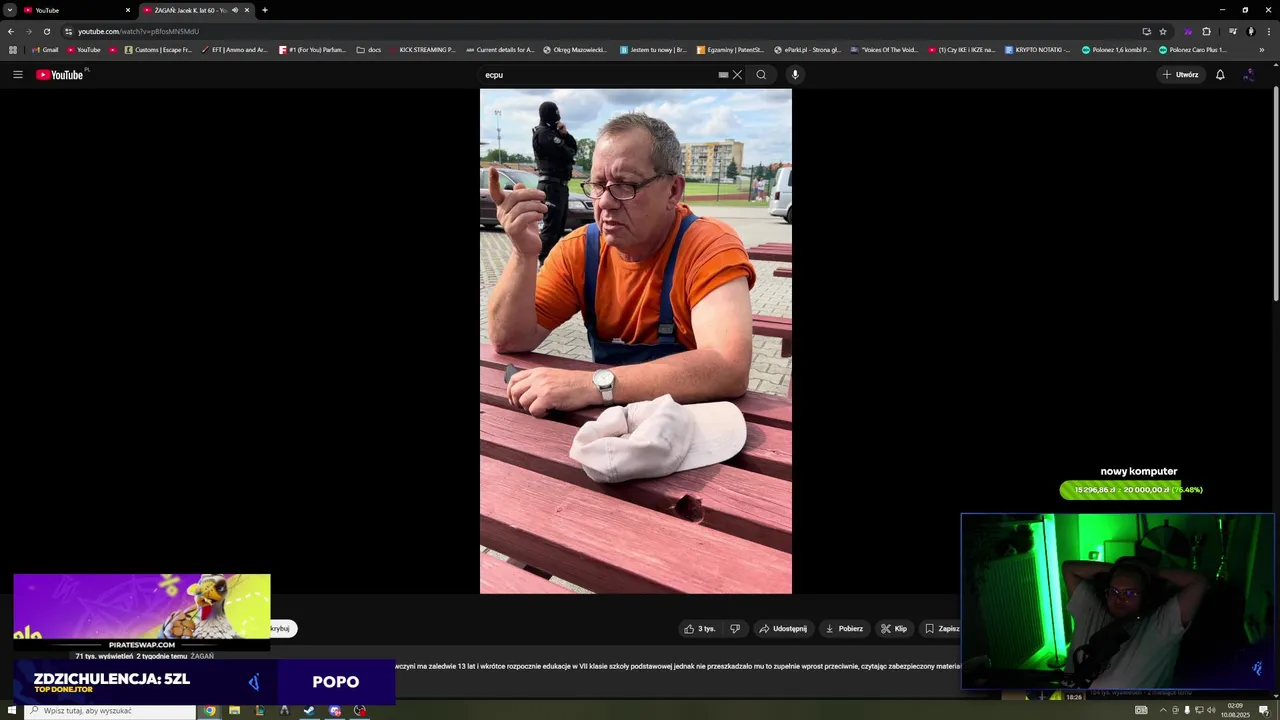Go back in browser history
Image resolution: width=1280 pixels, height=720 pixels.
point(11,31)
